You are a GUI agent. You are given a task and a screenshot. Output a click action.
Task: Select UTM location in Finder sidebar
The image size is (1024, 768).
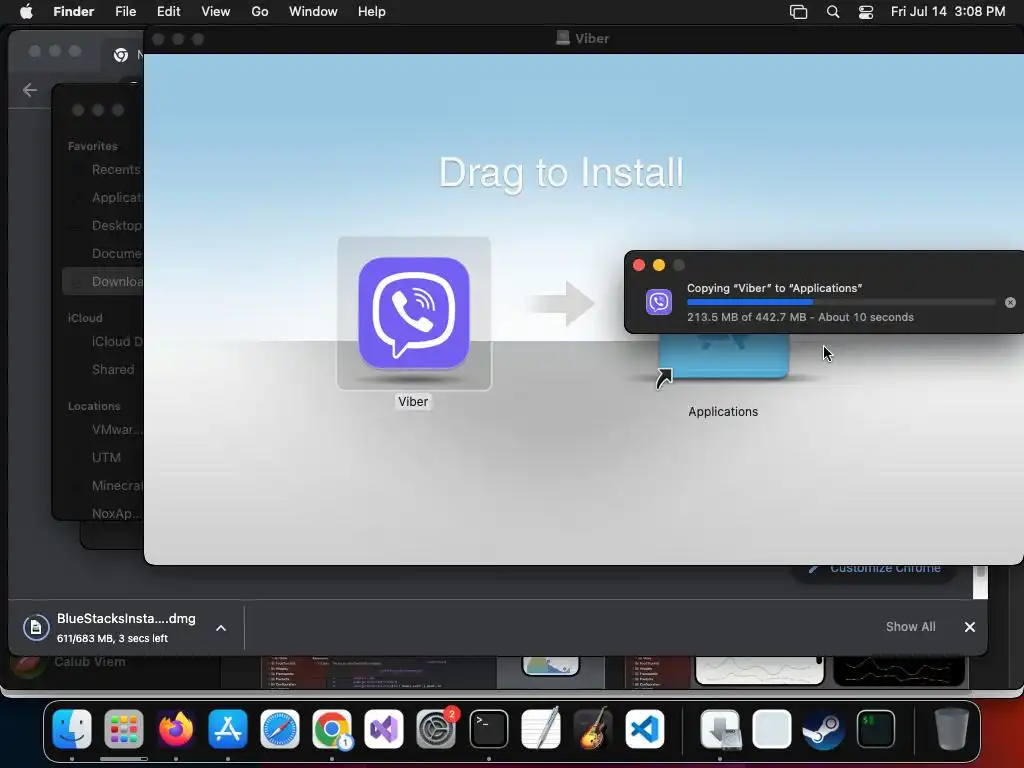tap(106, 457)
